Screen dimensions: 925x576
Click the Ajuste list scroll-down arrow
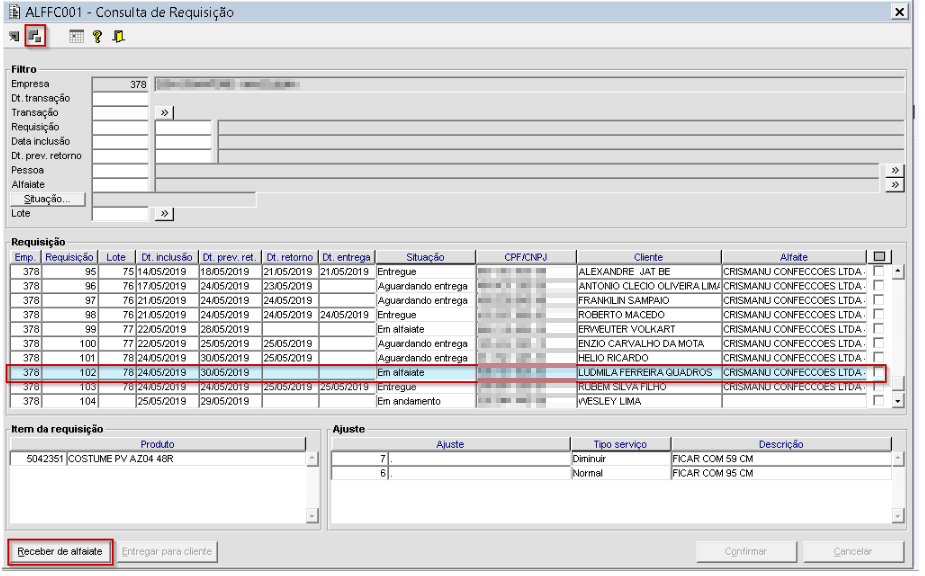pyautogui.click(x=898, y=516)
